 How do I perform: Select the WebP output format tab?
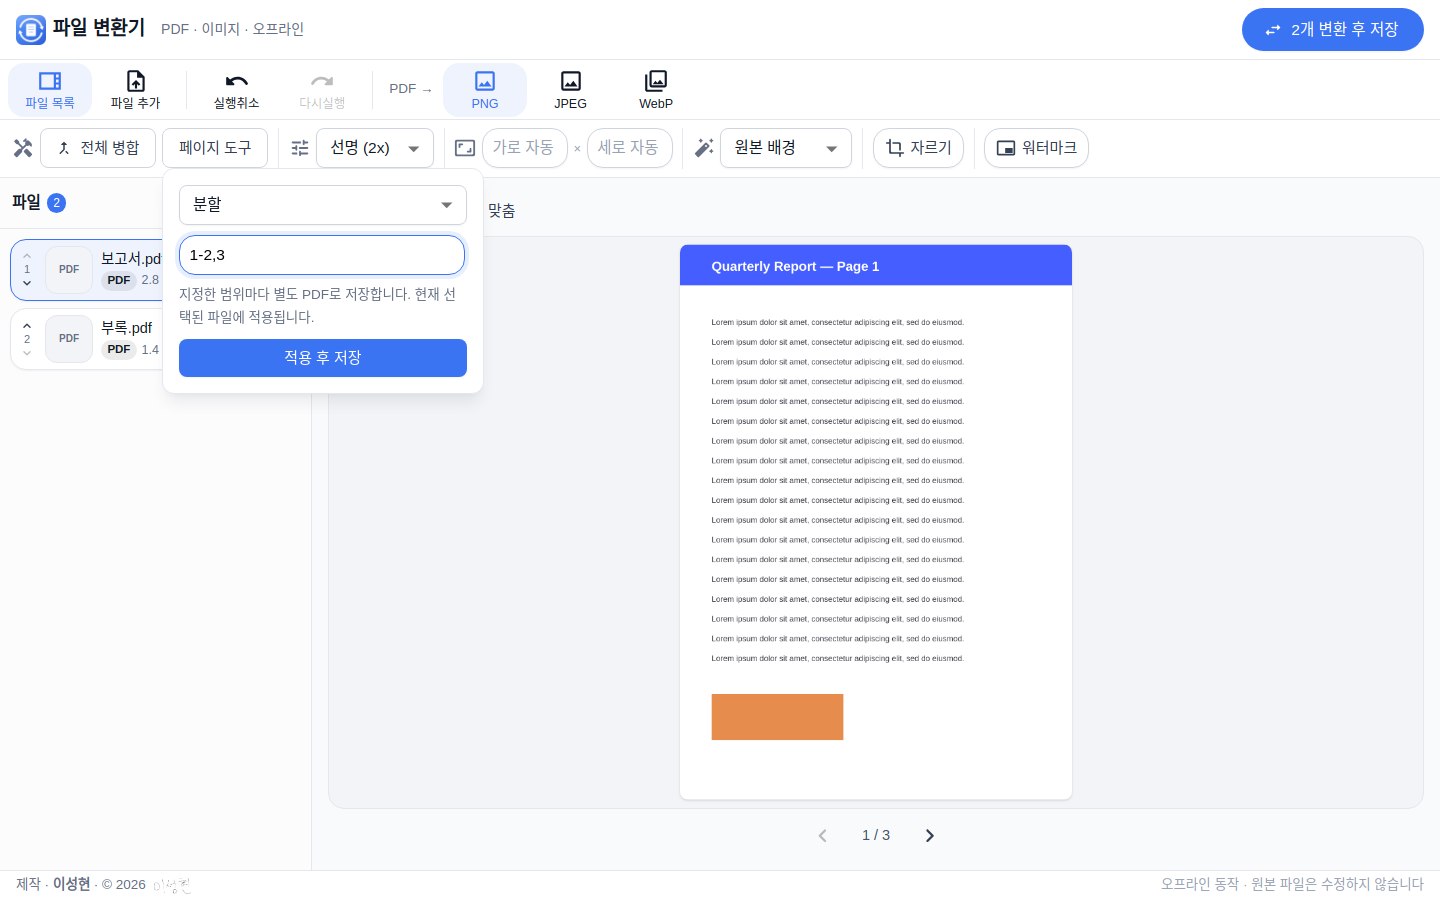click(x=656, y=90)
